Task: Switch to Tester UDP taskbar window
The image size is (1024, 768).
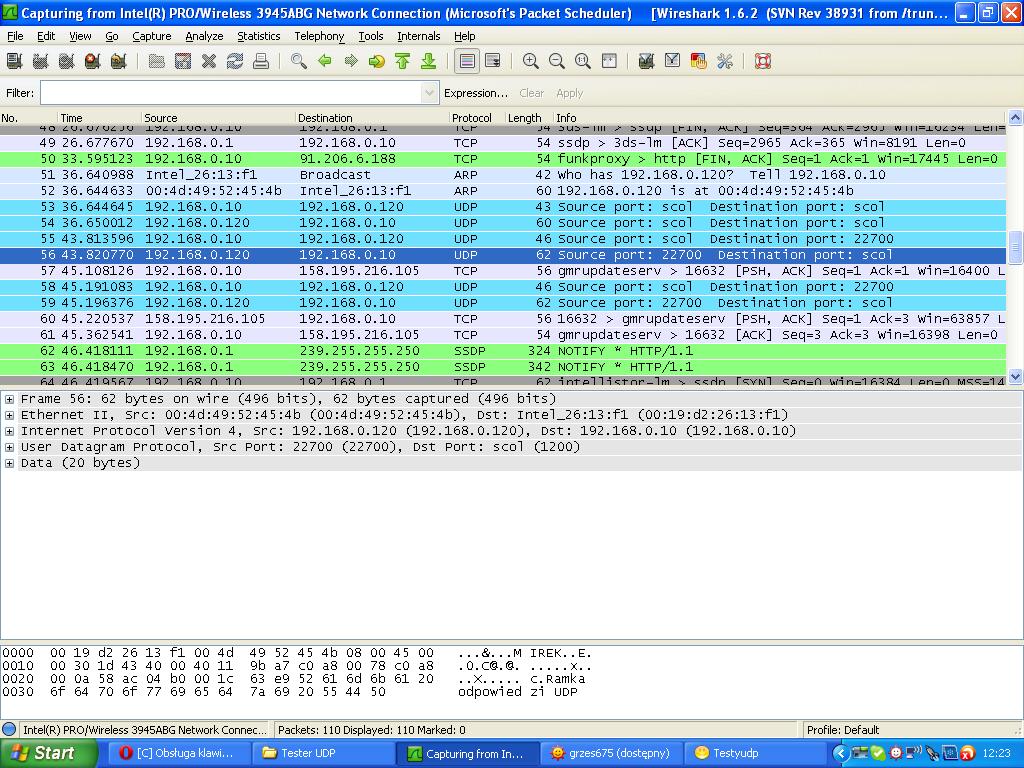Action: point(323,754)
